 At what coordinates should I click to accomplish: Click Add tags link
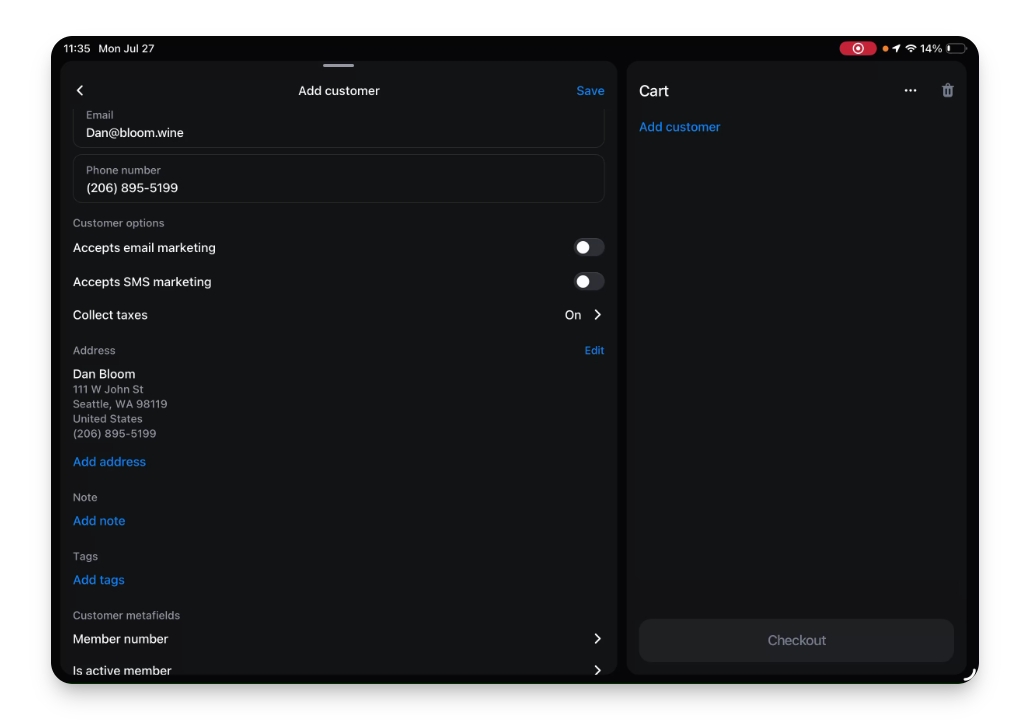click(x=99, y=580)
